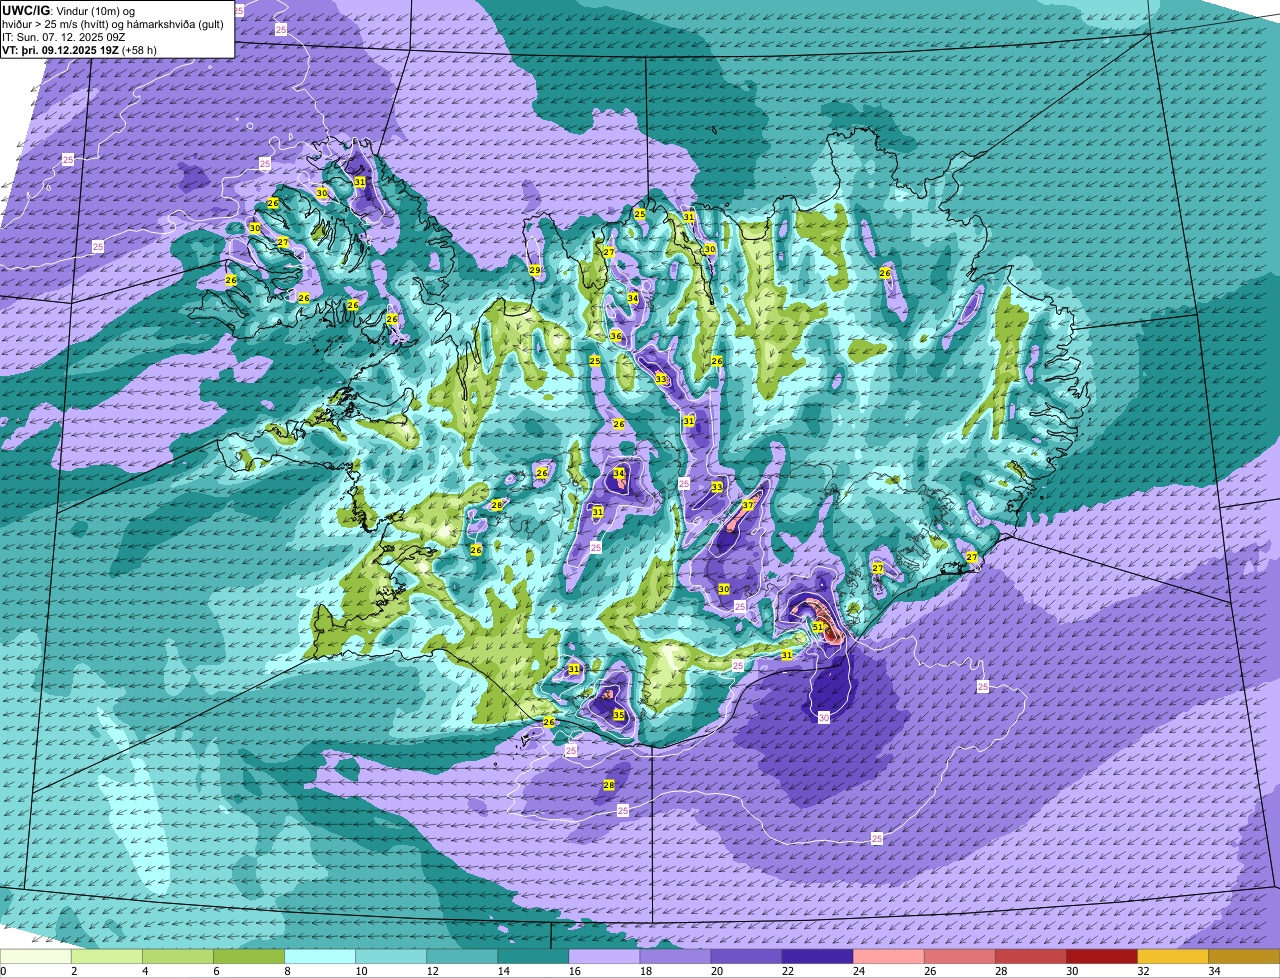Click the white '30' contour label over the sea
1280x978 pixels.
pyautogui.click(x=824, y=717)
